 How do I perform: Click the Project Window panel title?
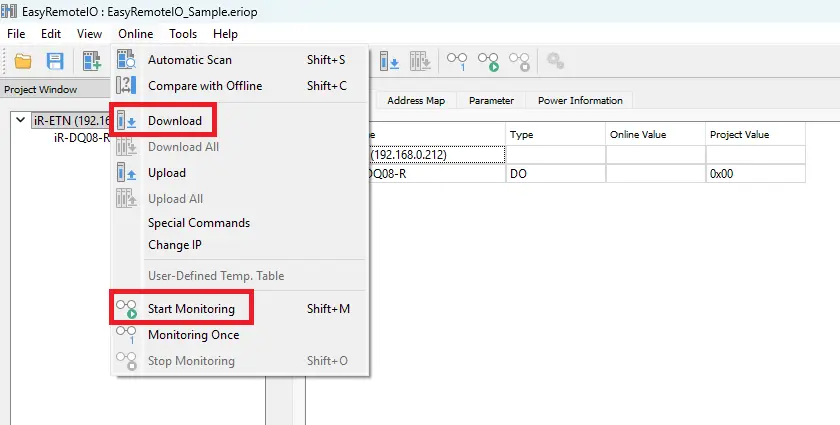(x=41, y=90)
